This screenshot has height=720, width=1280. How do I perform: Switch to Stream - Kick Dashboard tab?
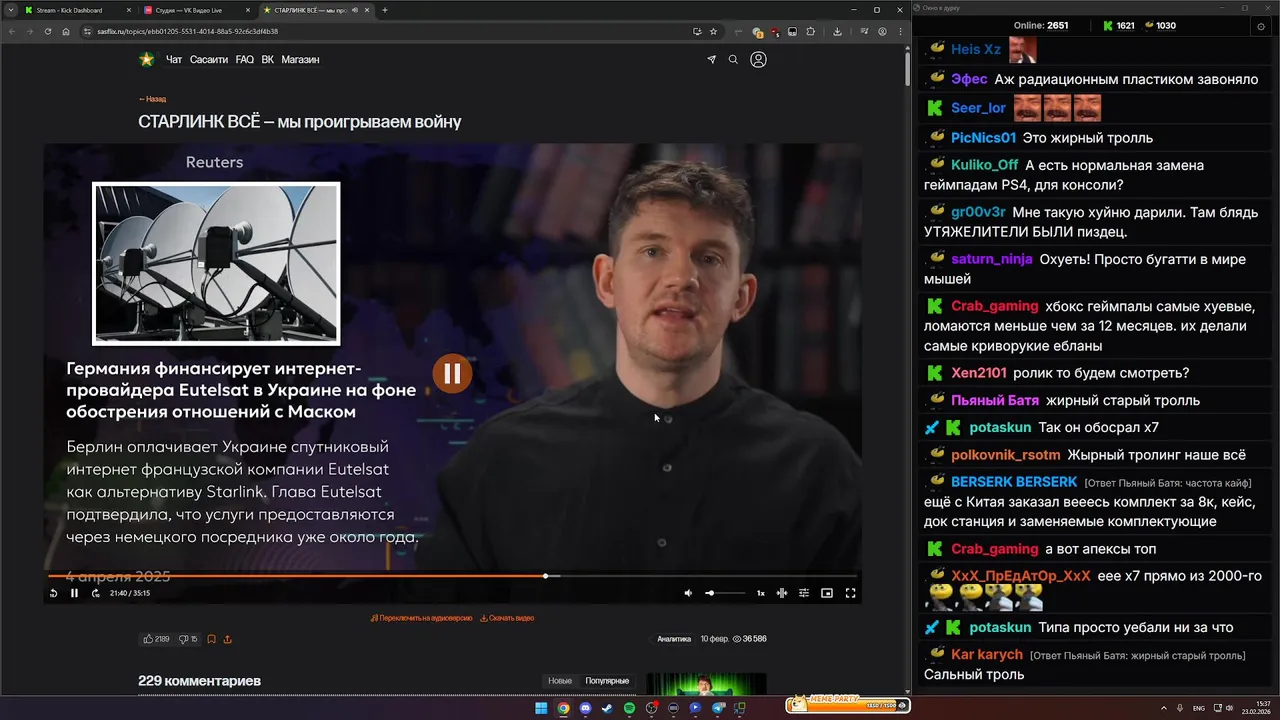point(77,10)
